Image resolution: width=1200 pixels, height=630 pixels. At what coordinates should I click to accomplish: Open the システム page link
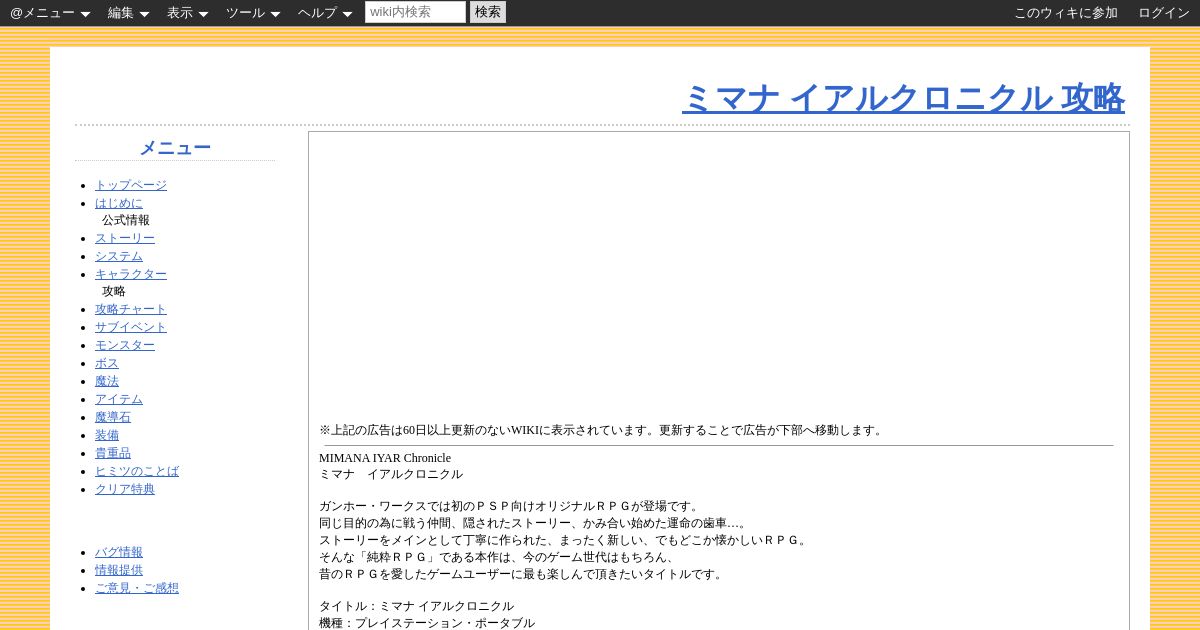[x=119, y=256]
